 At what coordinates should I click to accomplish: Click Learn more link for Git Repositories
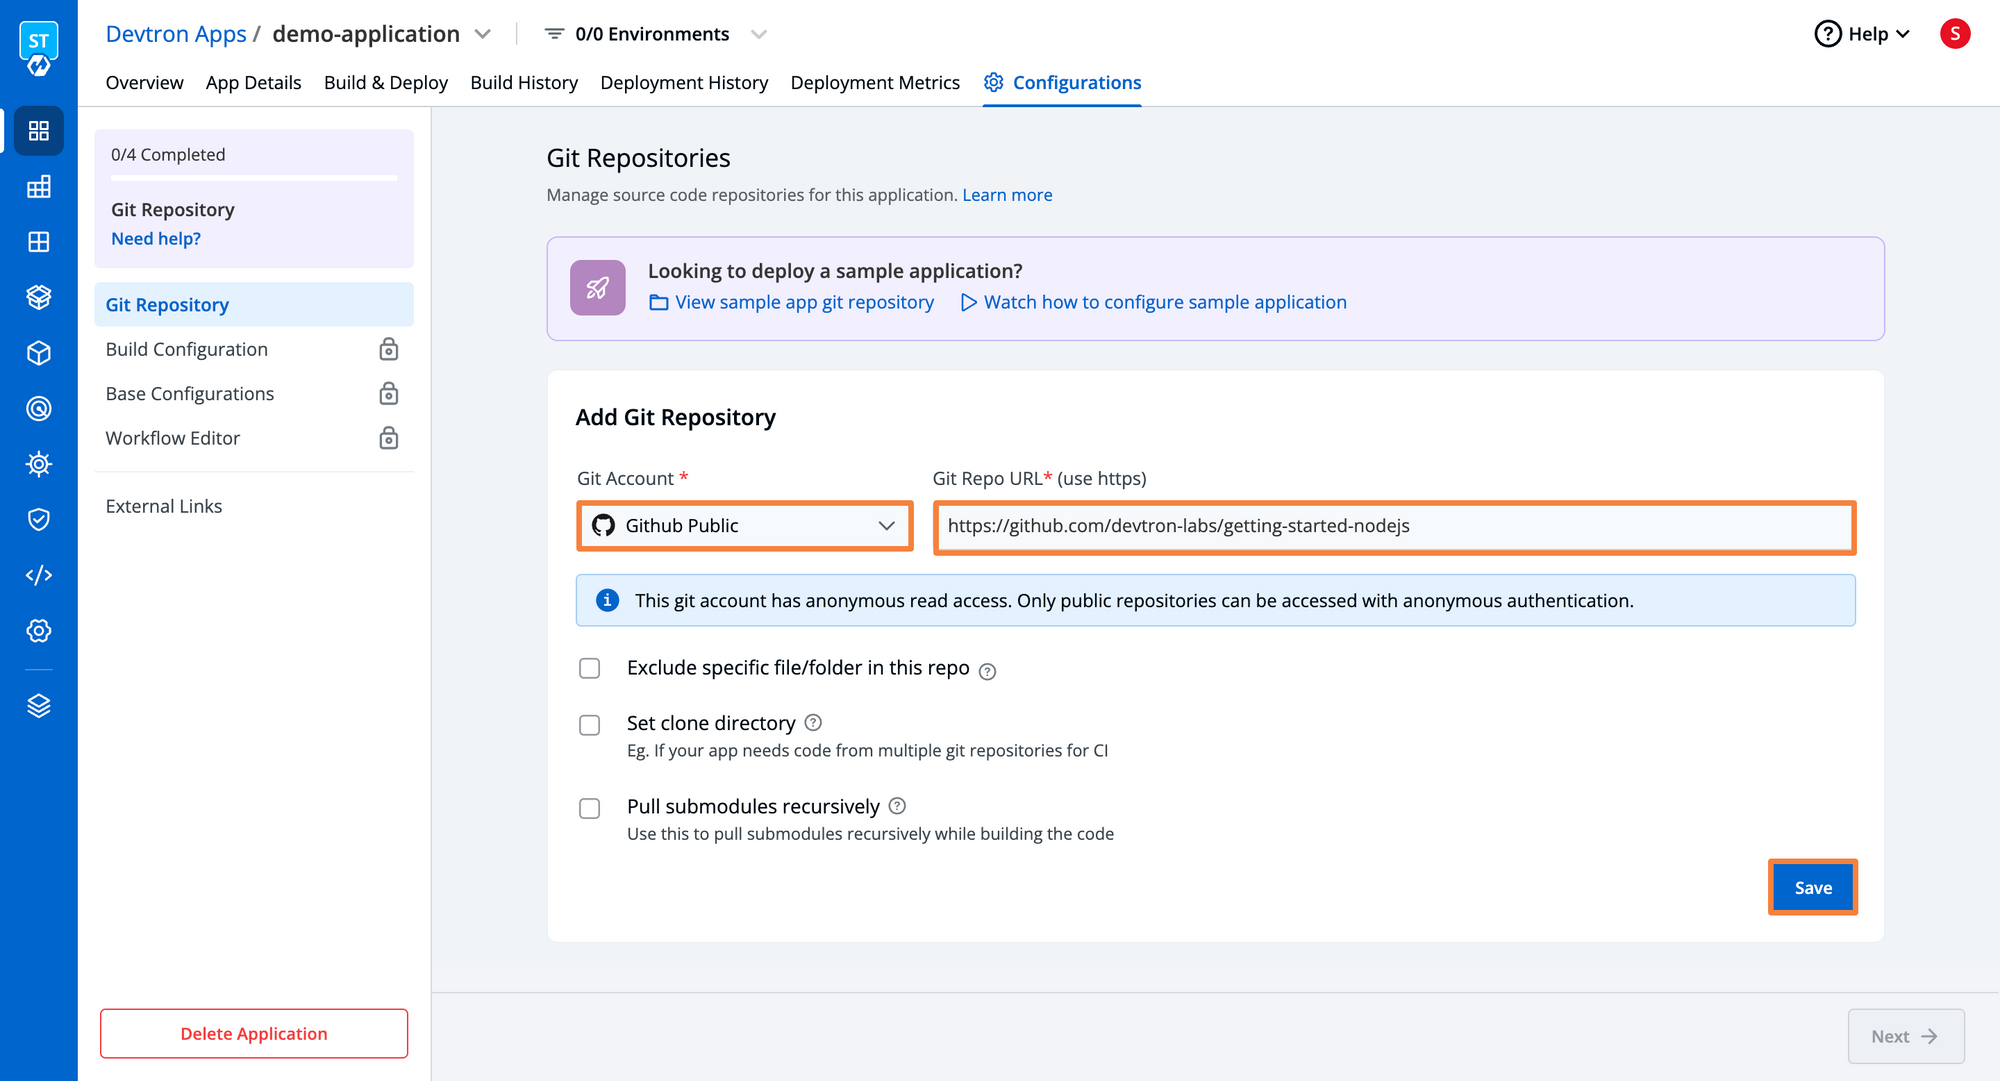pos(1006,194)
